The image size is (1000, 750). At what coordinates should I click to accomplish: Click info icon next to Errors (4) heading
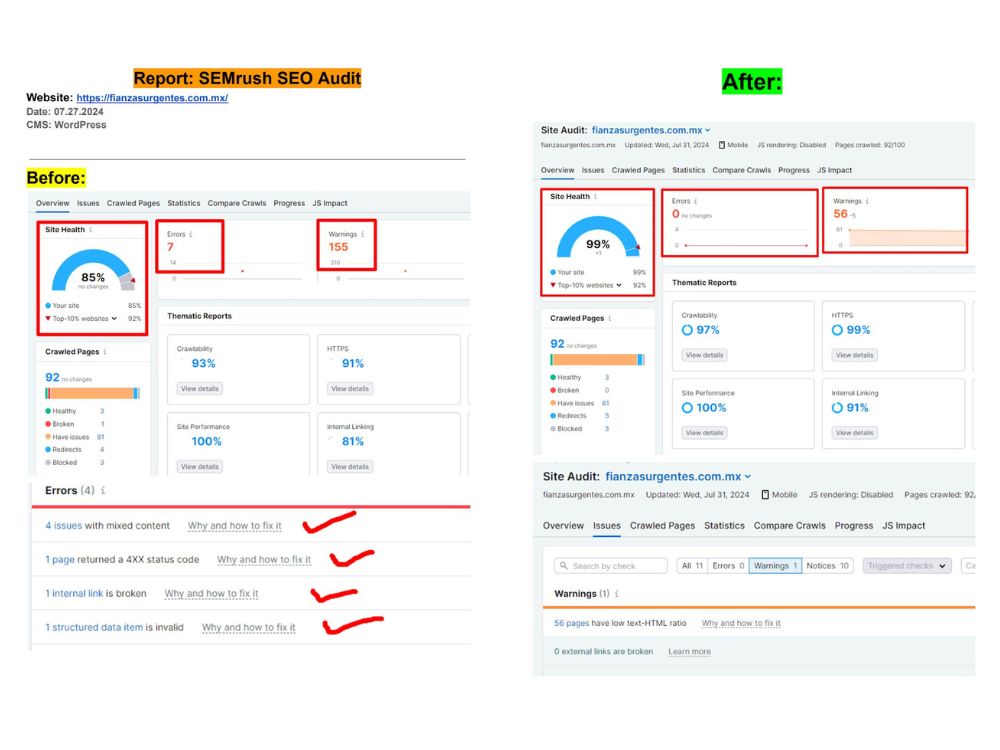103,490
